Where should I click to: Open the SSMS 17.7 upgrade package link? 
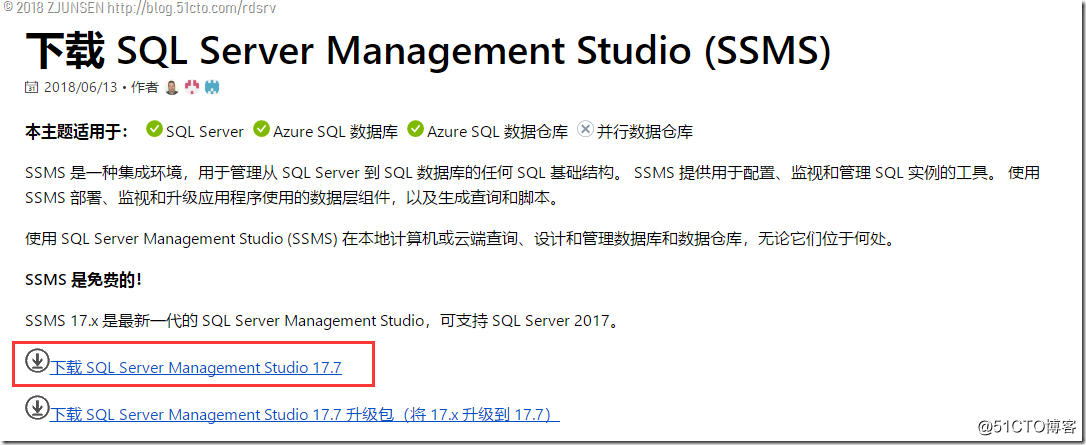tap(305, 414)
